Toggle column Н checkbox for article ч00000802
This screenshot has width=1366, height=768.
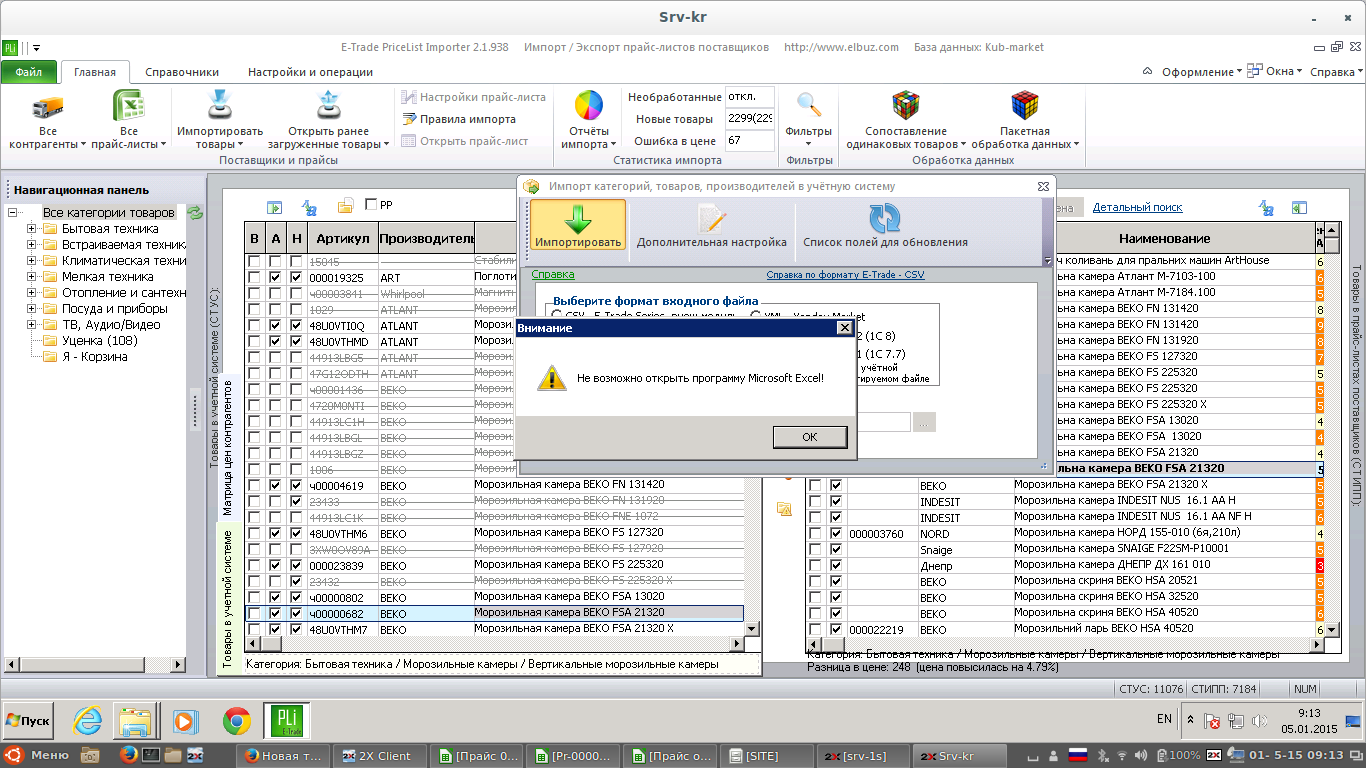pyautogui.click(x=296, y=597)
